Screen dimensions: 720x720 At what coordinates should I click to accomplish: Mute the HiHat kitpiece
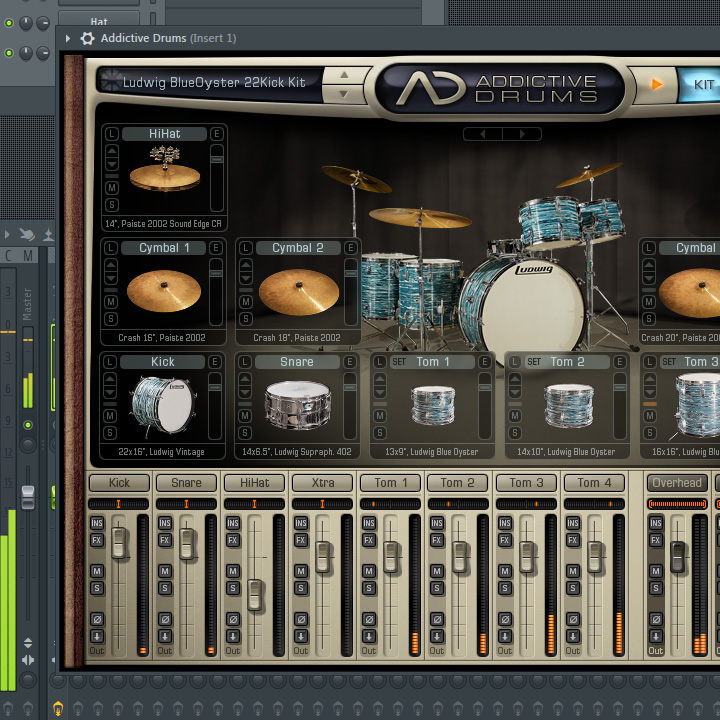pos(112,188)
